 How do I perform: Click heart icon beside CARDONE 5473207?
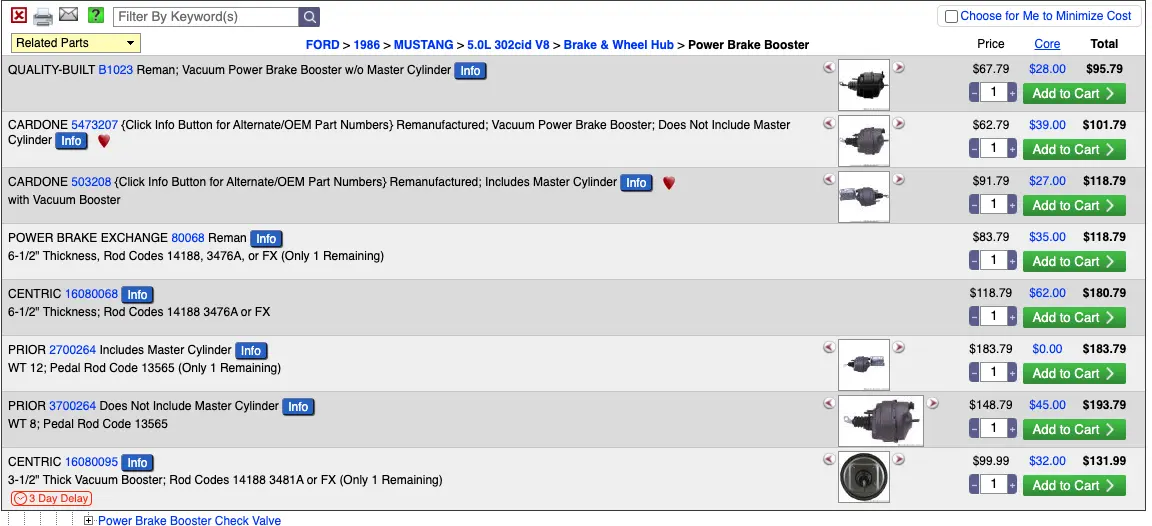coord(104,141)
